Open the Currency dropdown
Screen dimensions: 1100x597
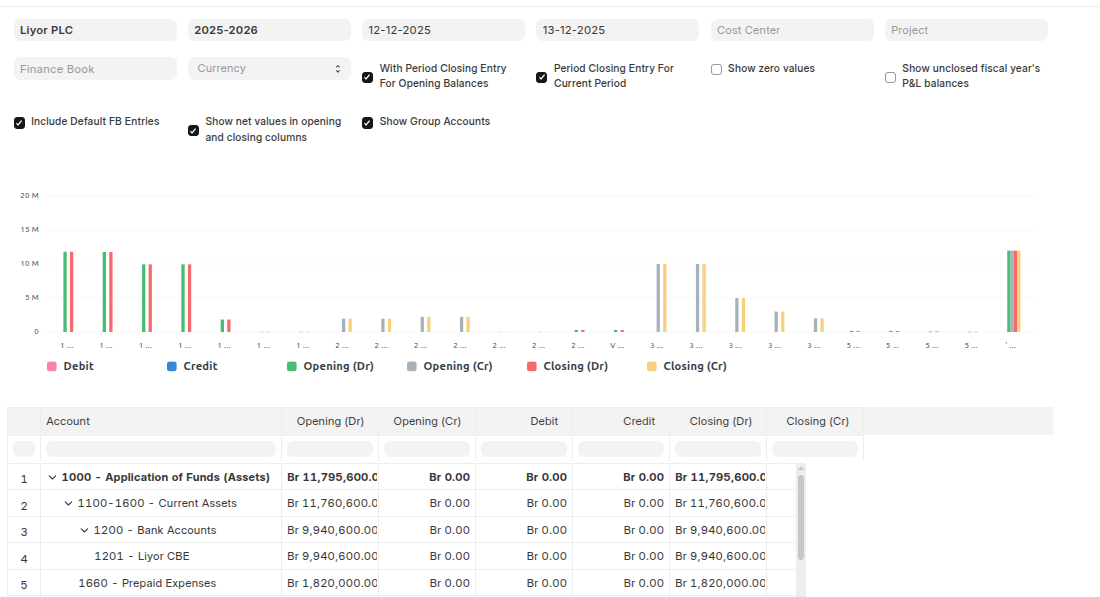269,69
